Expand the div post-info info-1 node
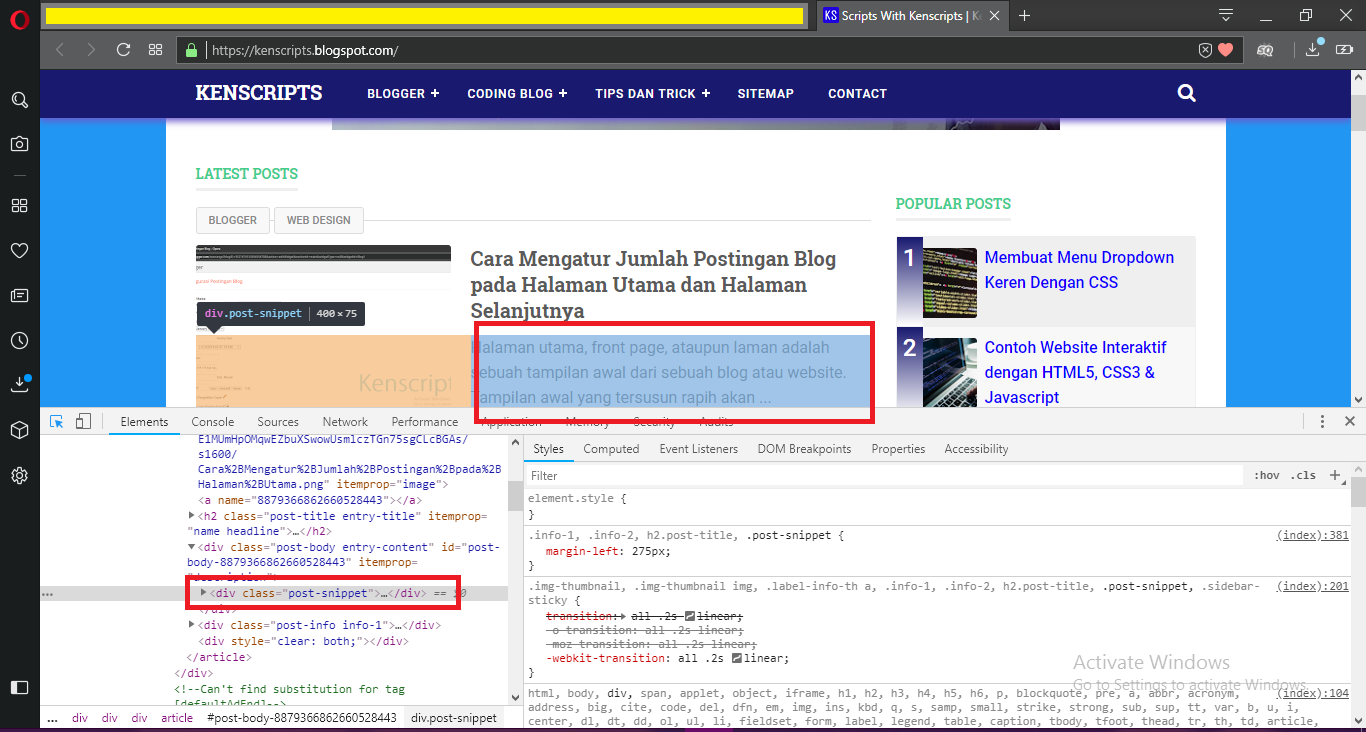 (x=192, y=625)
